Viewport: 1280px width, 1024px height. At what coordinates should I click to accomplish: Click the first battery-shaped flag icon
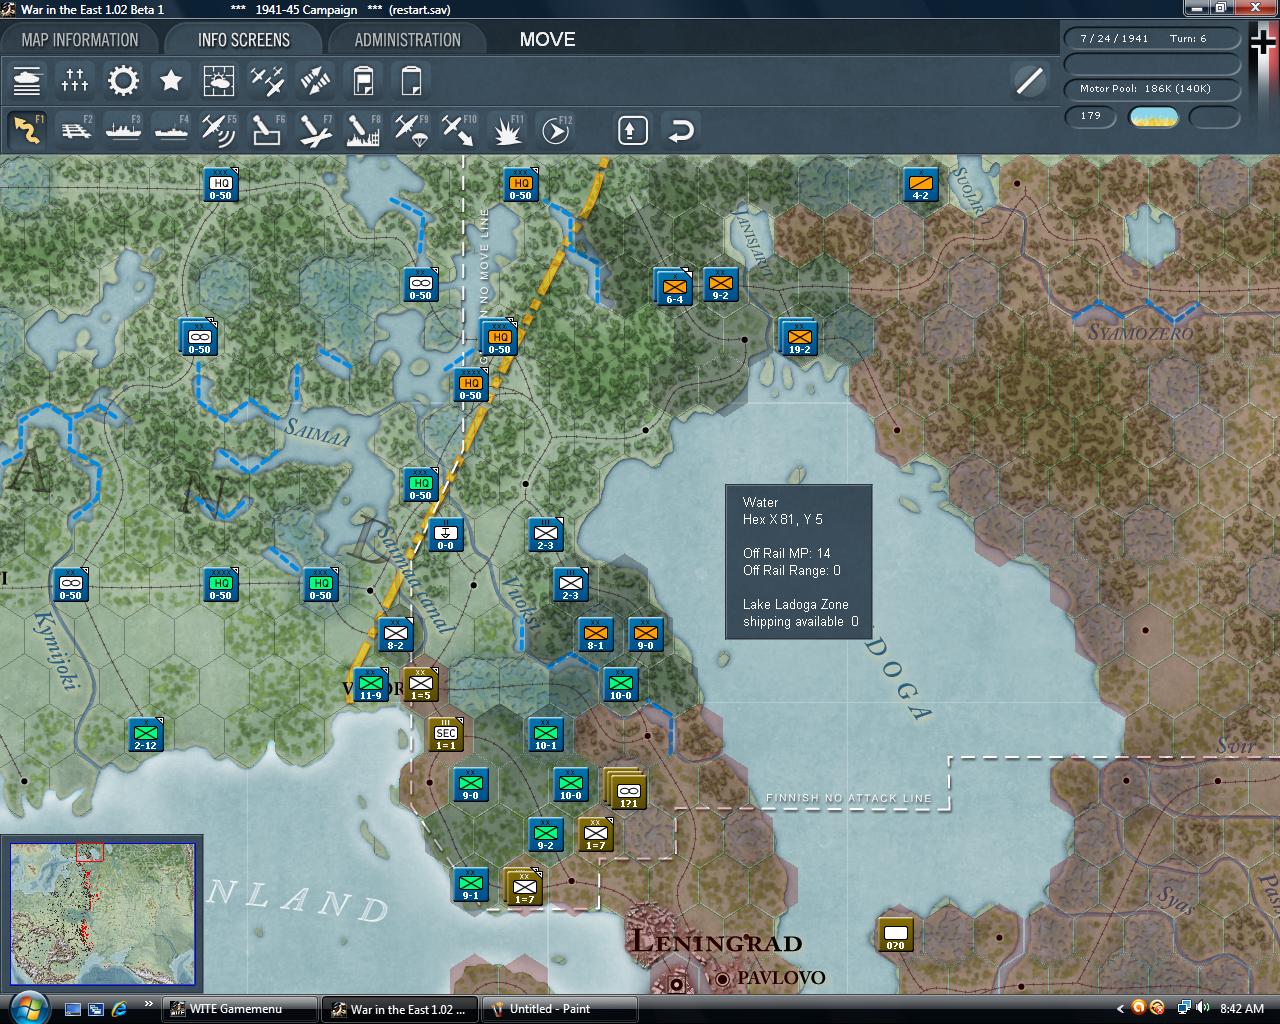(363, 81)
